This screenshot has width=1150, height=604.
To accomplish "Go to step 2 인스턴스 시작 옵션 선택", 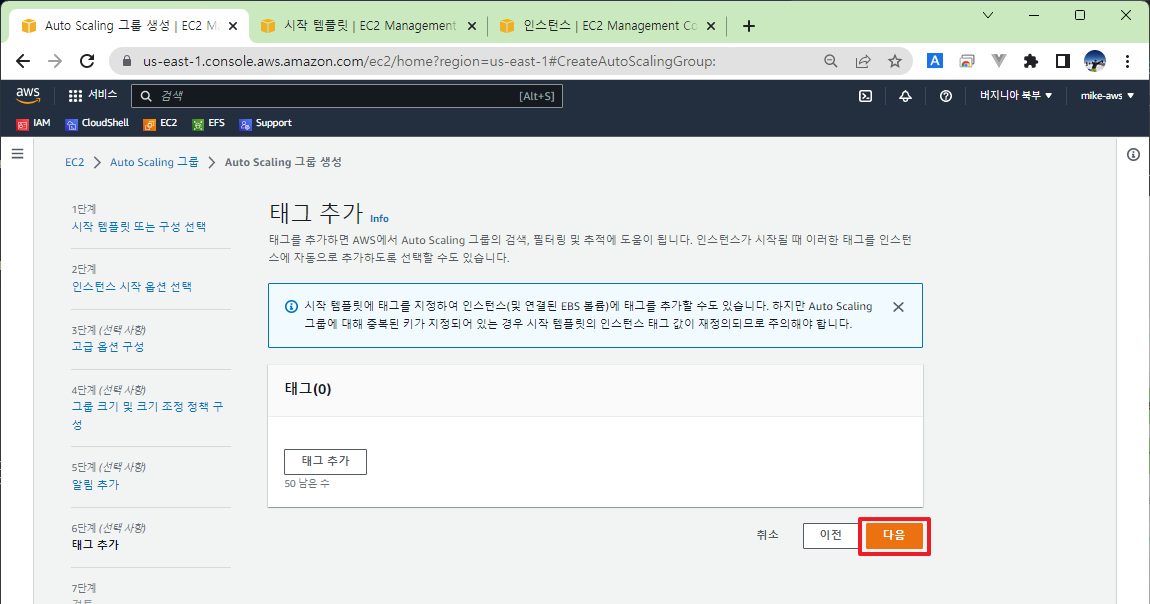I will click(x=132, y=287).
